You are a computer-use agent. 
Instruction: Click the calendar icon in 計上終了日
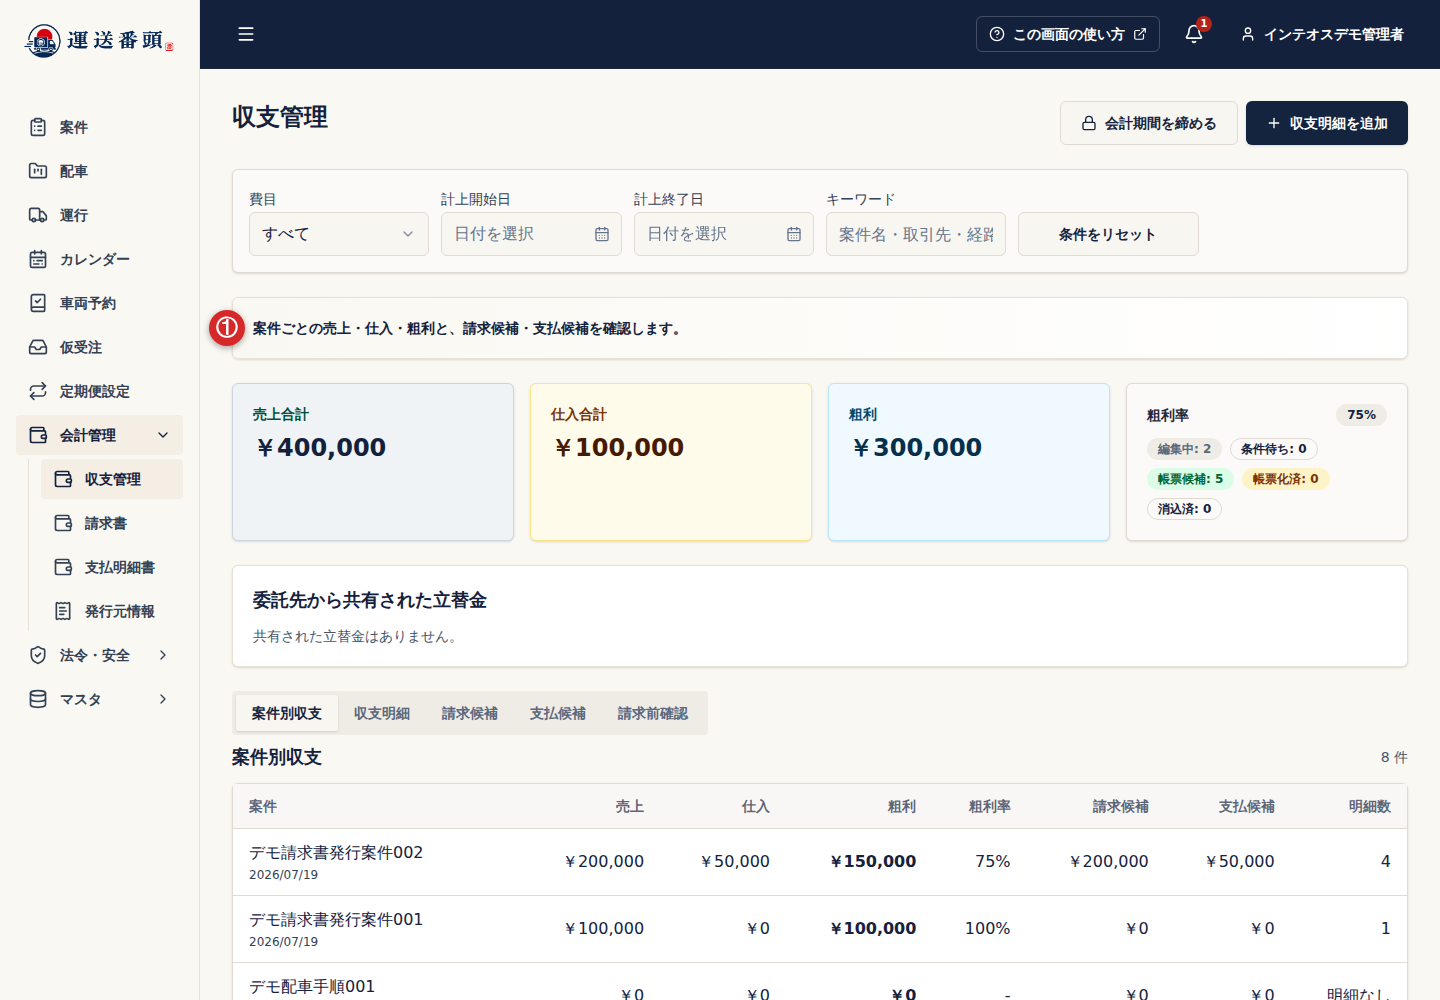794,234
